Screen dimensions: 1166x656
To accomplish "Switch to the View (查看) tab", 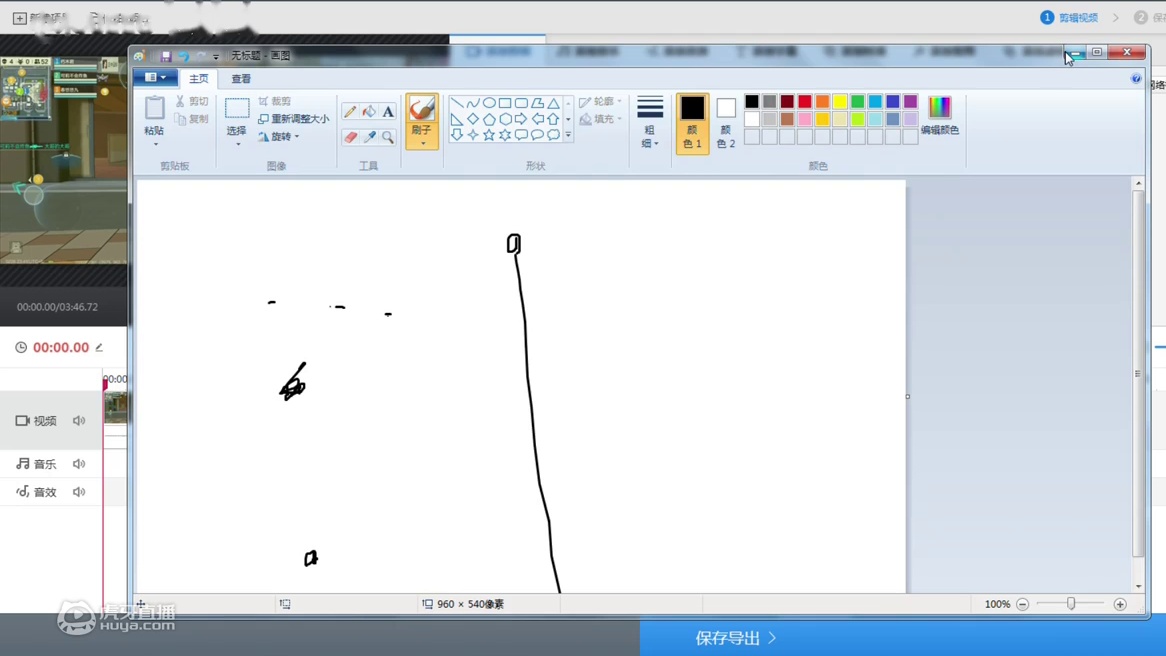I will coord(241,78).
